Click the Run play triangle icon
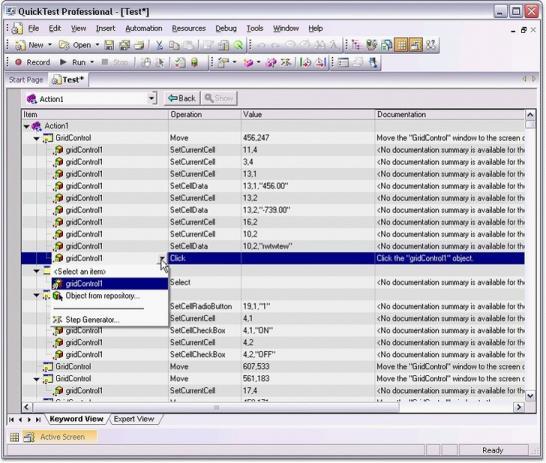 click(x=63, y=62)
